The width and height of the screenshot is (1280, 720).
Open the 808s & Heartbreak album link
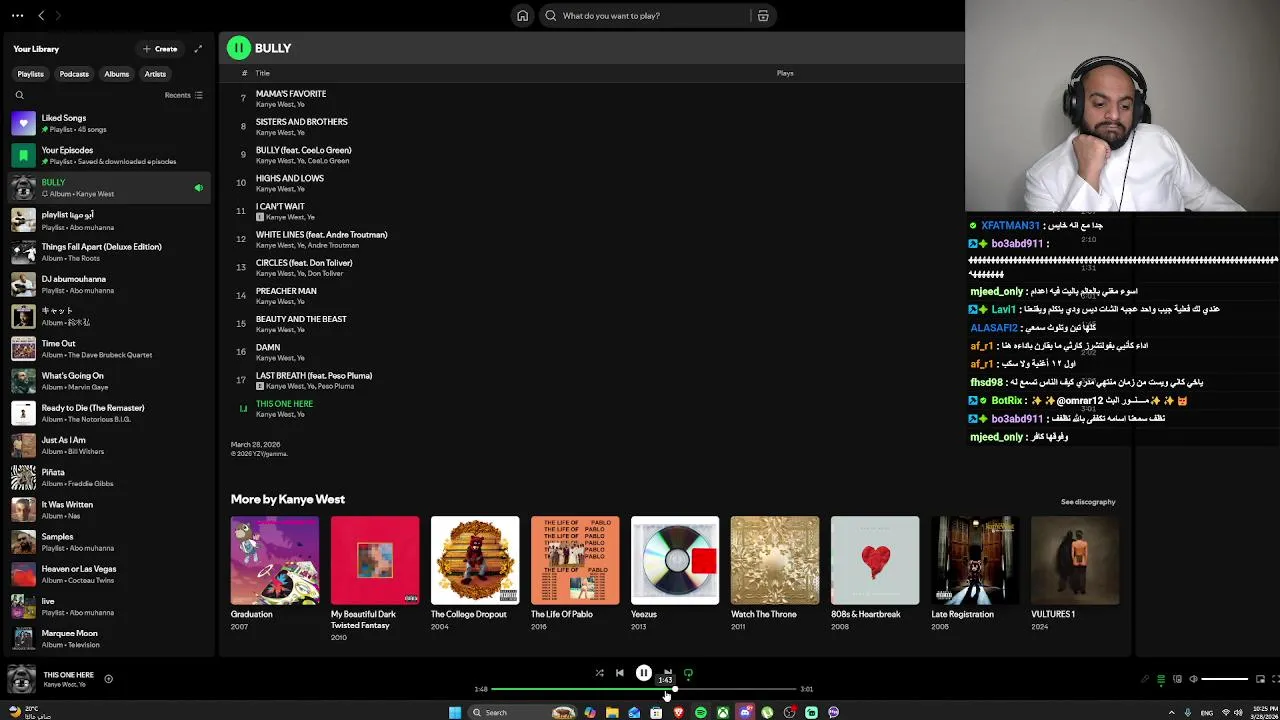click(865, 614)
